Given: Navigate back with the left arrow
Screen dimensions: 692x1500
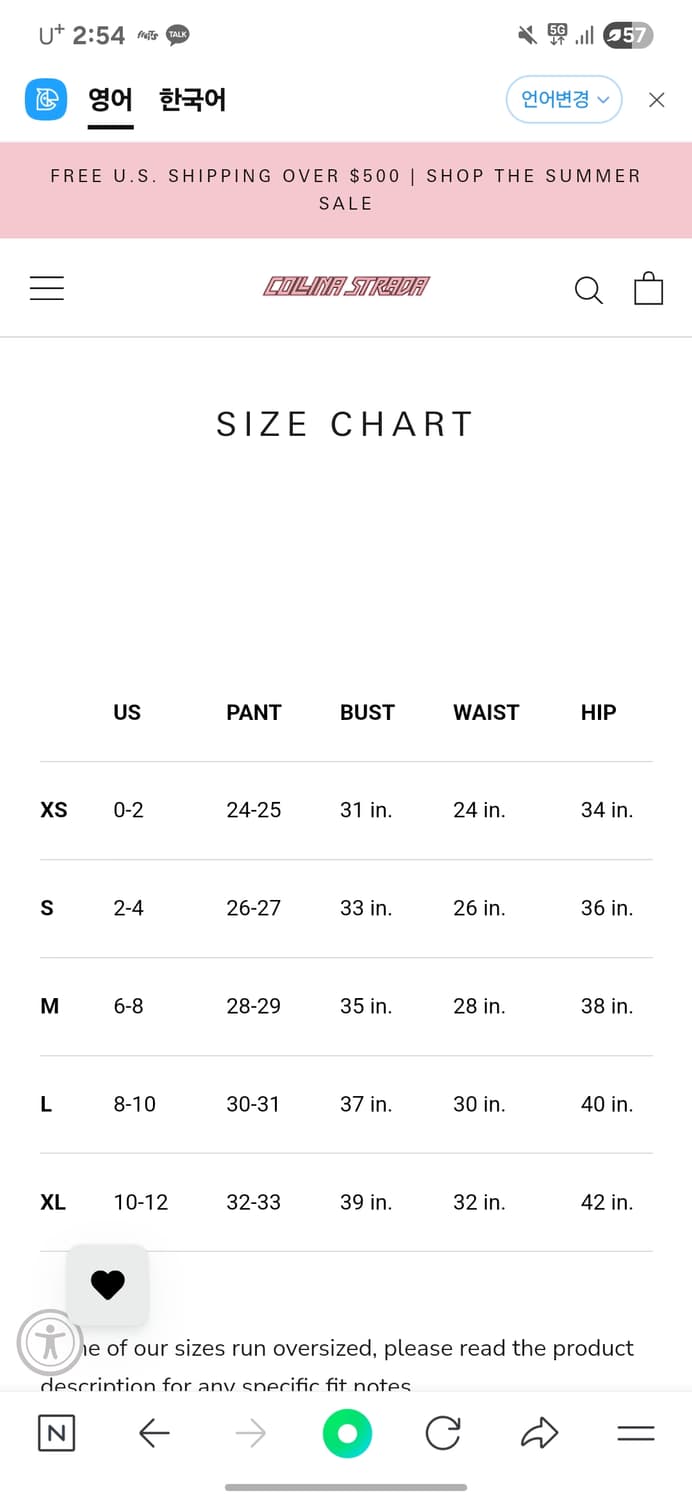Looking at the screenshot, I should 154,1434.
